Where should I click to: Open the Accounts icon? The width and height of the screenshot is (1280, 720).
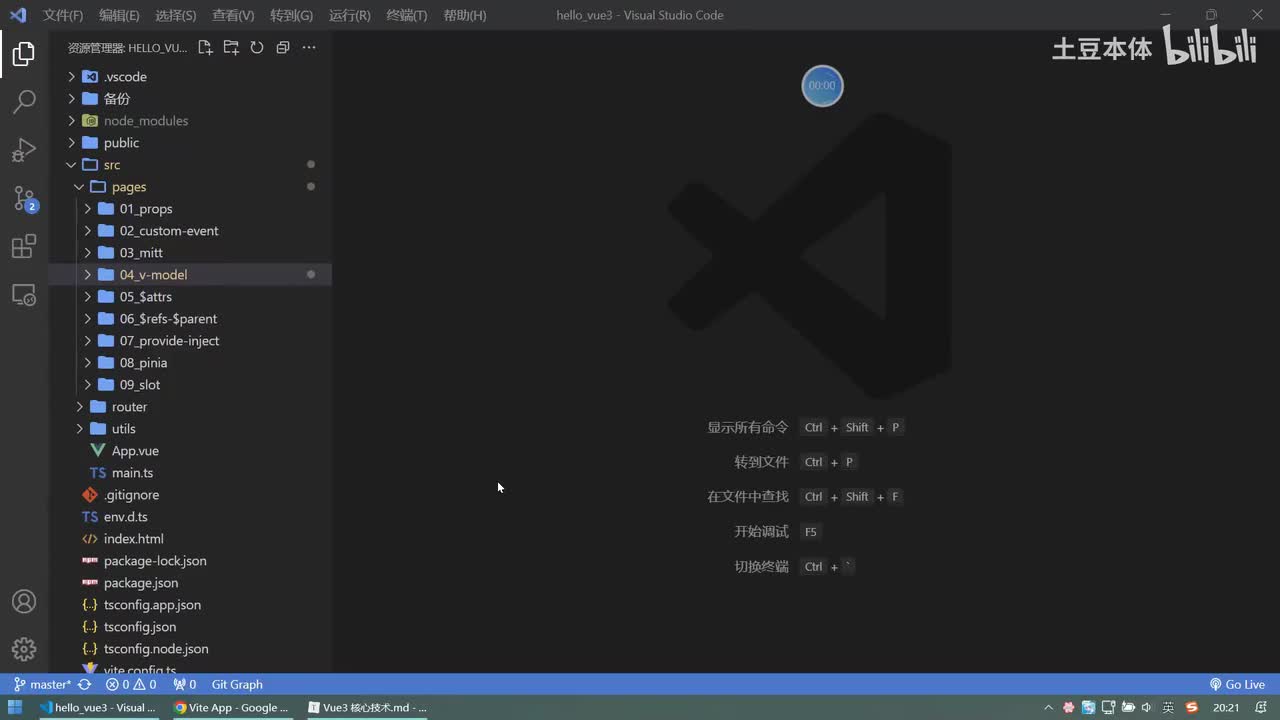[24, 602]
